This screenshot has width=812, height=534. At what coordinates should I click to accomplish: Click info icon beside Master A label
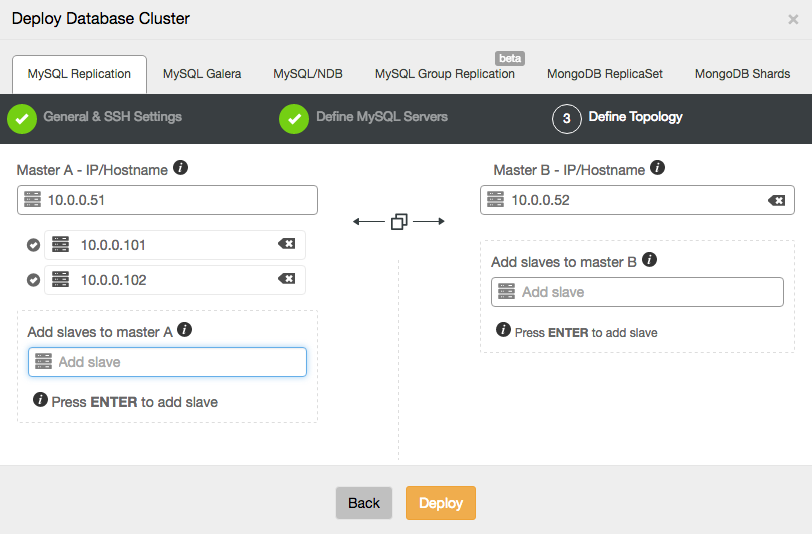180,168
